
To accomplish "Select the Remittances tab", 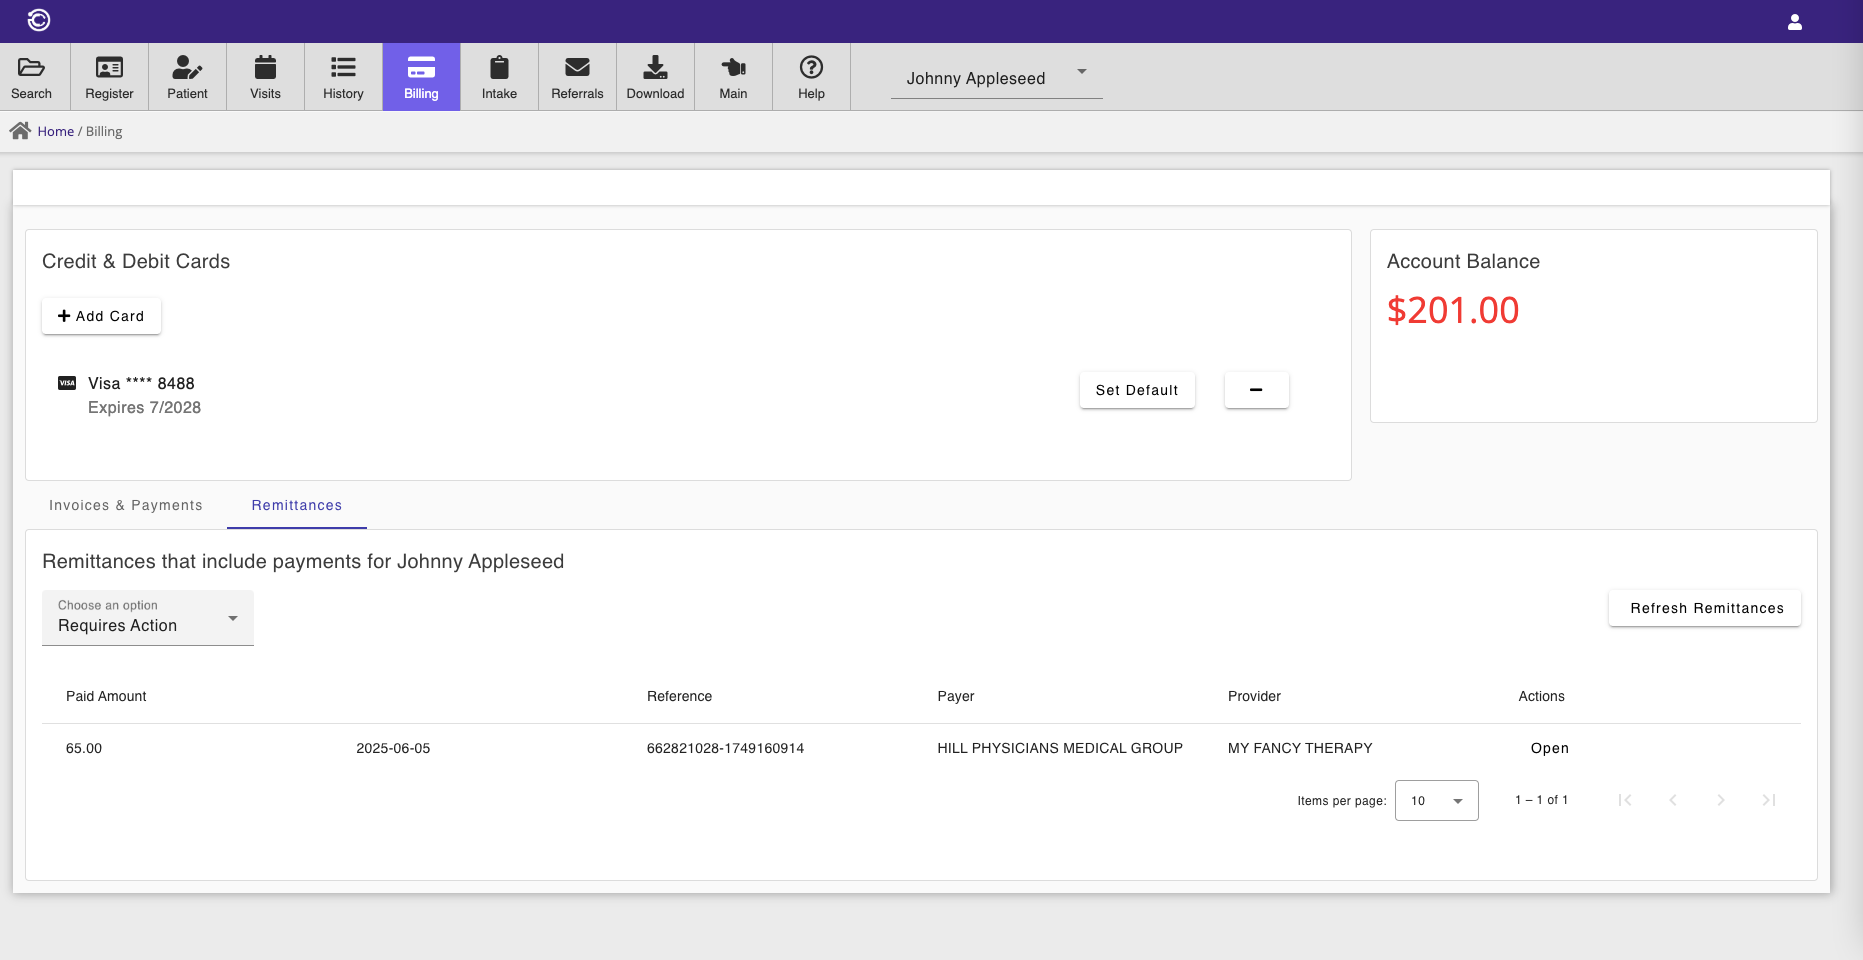I will (x=297, y=506).
